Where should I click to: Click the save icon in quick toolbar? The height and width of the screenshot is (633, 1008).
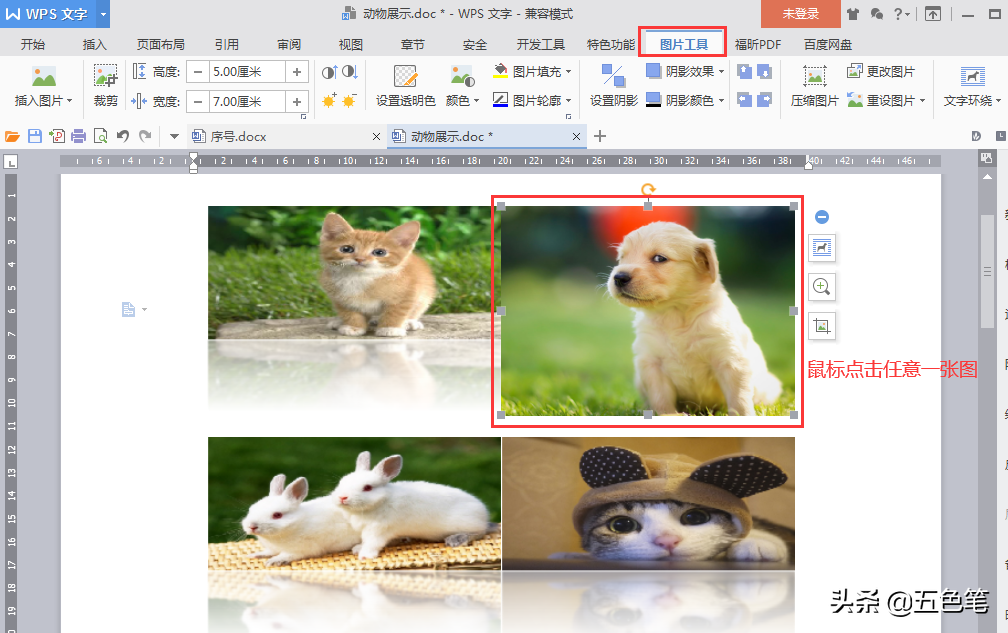click(x=35, y=136)
